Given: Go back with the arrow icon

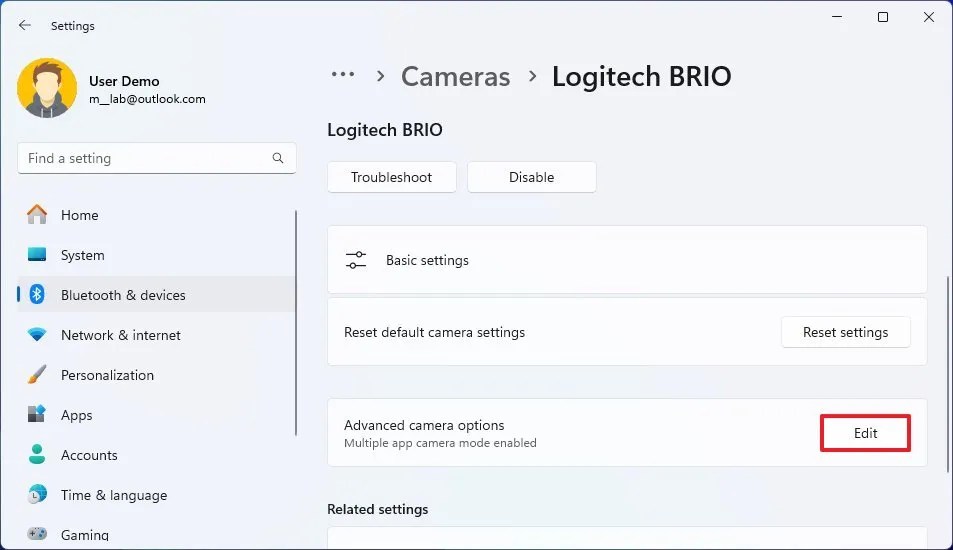Looking at the screenshot, I should point(24,25).
